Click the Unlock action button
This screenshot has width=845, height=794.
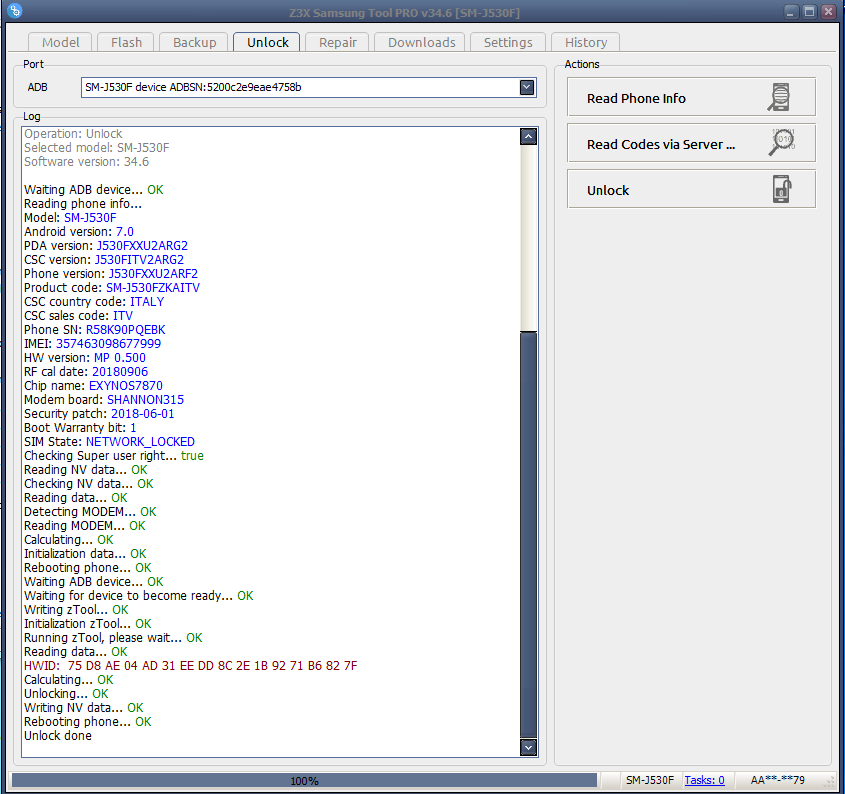pos(691,189)
